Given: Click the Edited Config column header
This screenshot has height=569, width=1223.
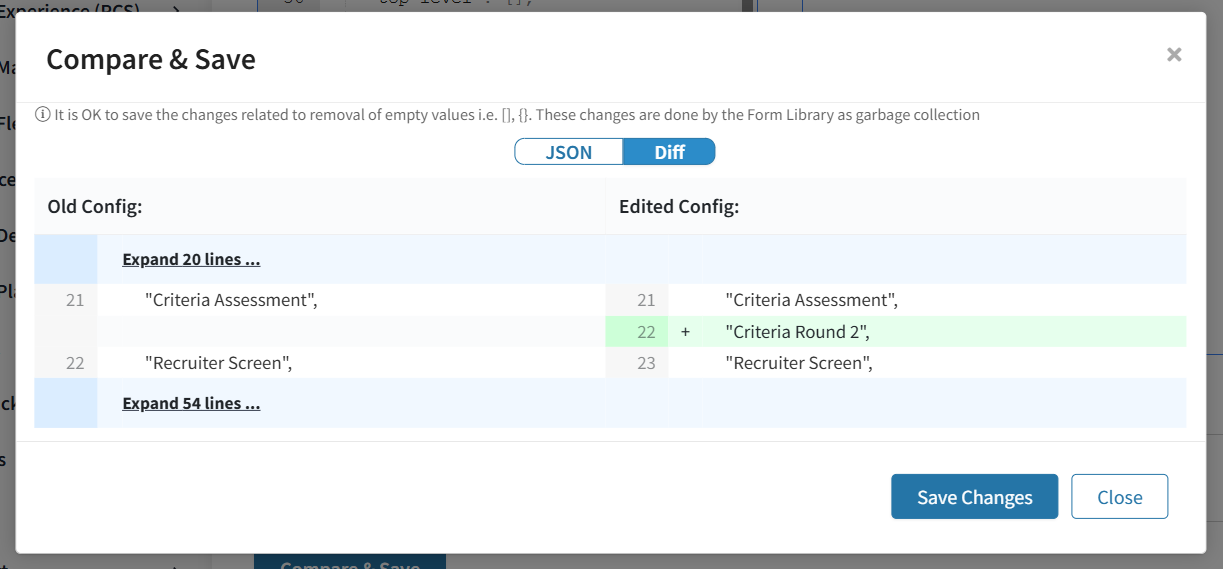Looking at the screenshot, I should (679, 208).
